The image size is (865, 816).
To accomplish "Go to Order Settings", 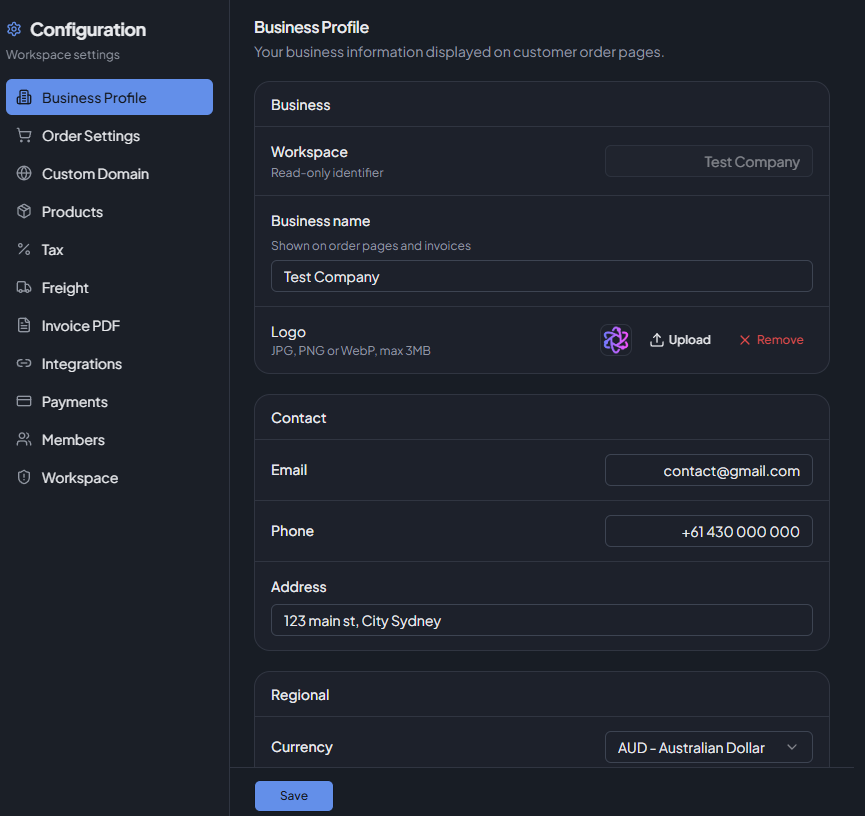I will [x=109, y=135].
